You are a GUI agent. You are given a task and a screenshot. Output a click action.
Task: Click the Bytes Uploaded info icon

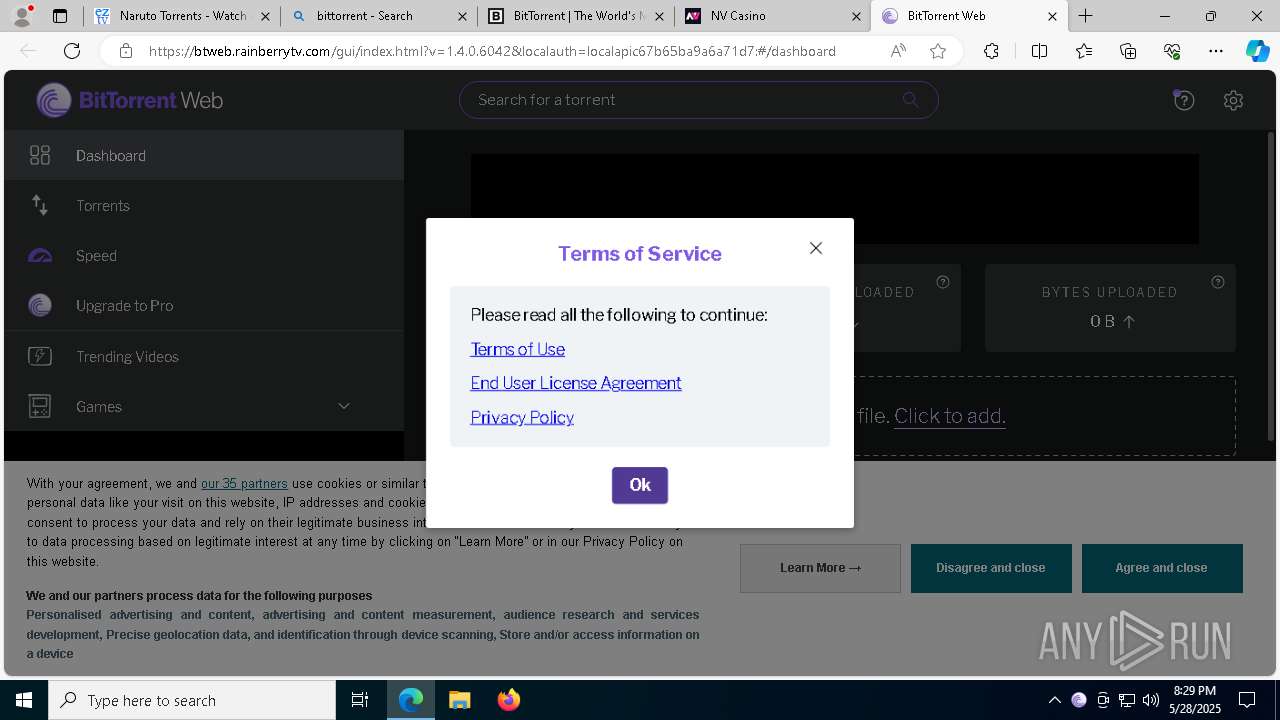click(1218, 282)
